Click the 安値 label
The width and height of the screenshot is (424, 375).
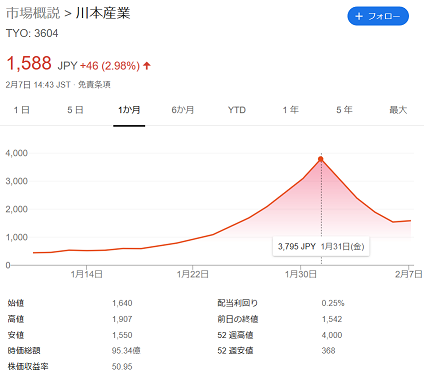pos(16,335)
